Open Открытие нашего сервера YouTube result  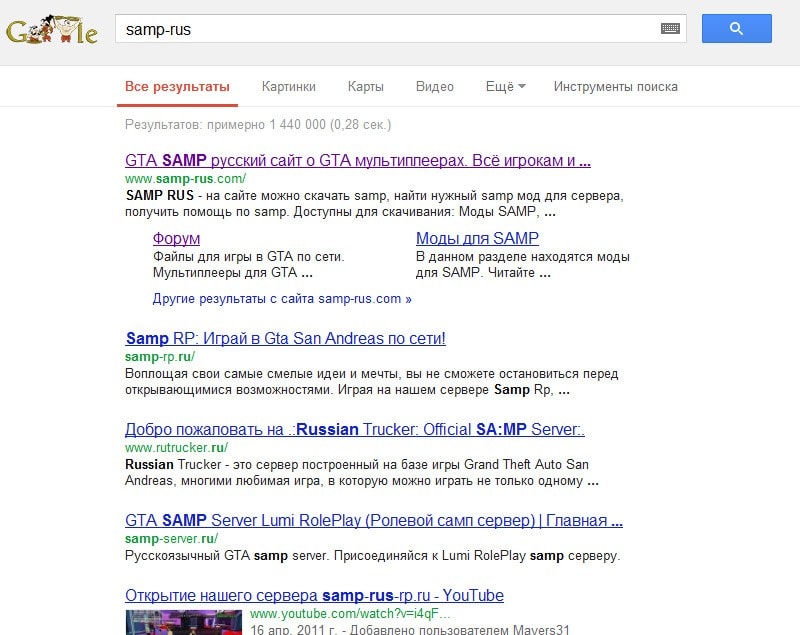[x=314, y=595]
